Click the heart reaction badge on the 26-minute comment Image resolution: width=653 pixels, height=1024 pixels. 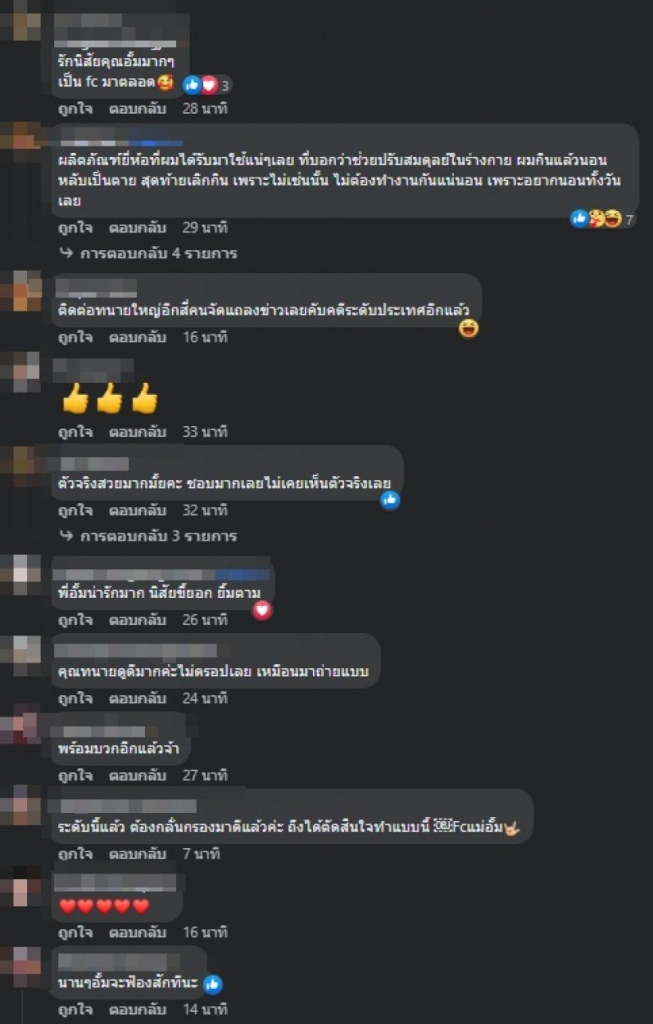click(x=263, y=611)
